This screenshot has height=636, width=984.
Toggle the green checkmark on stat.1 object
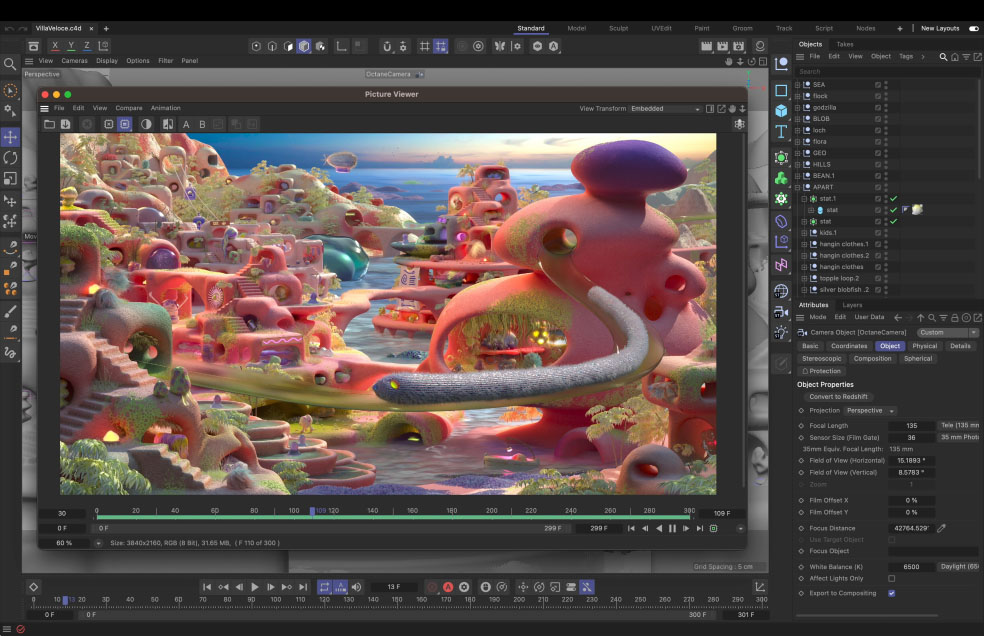894,199
